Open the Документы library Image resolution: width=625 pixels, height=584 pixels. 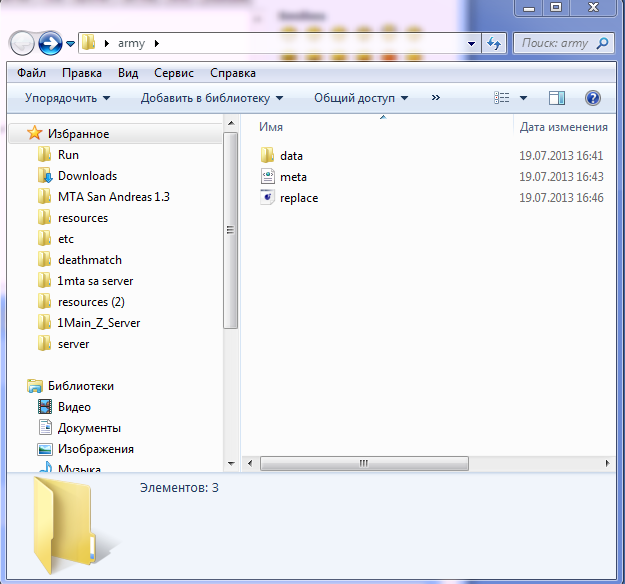pos(89,428)
